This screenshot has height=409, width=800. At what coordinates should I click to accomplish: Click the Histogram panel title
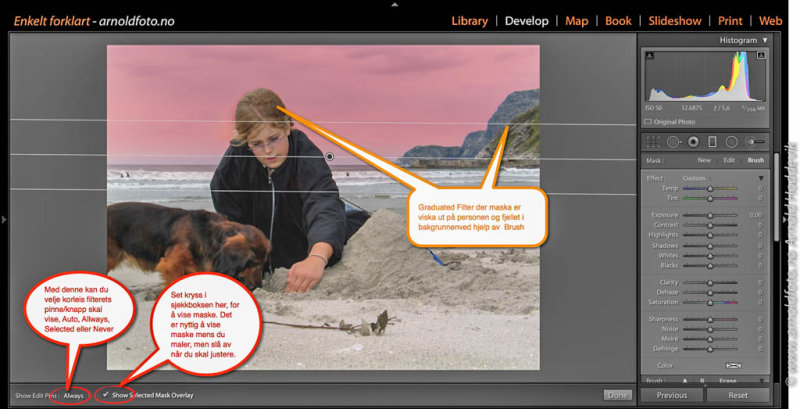coord(738,40)
